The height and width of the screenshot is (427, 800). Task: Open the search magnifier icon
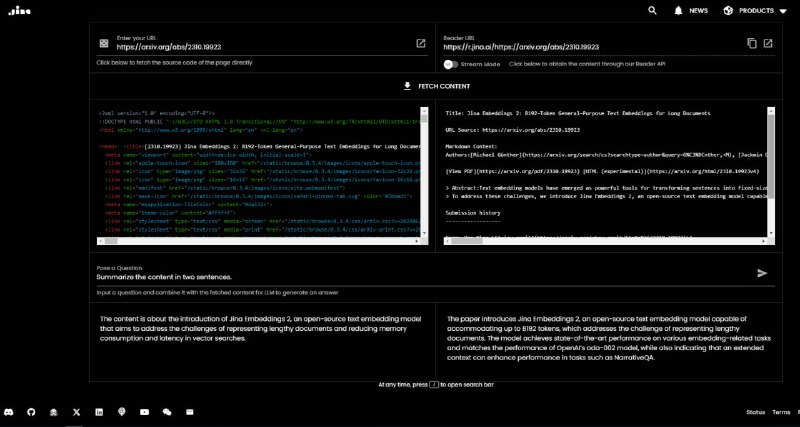(x=652, y=10)
